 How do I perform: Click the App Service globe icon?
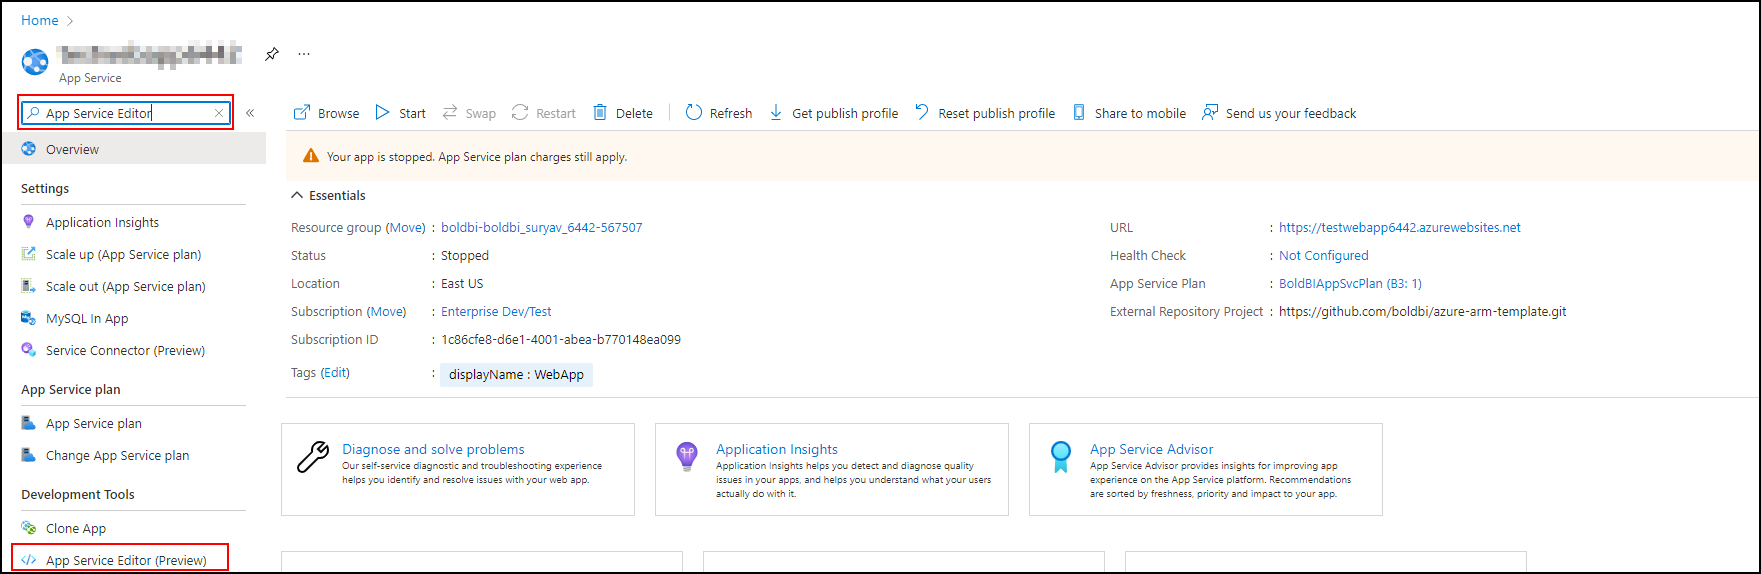[35, 62]
